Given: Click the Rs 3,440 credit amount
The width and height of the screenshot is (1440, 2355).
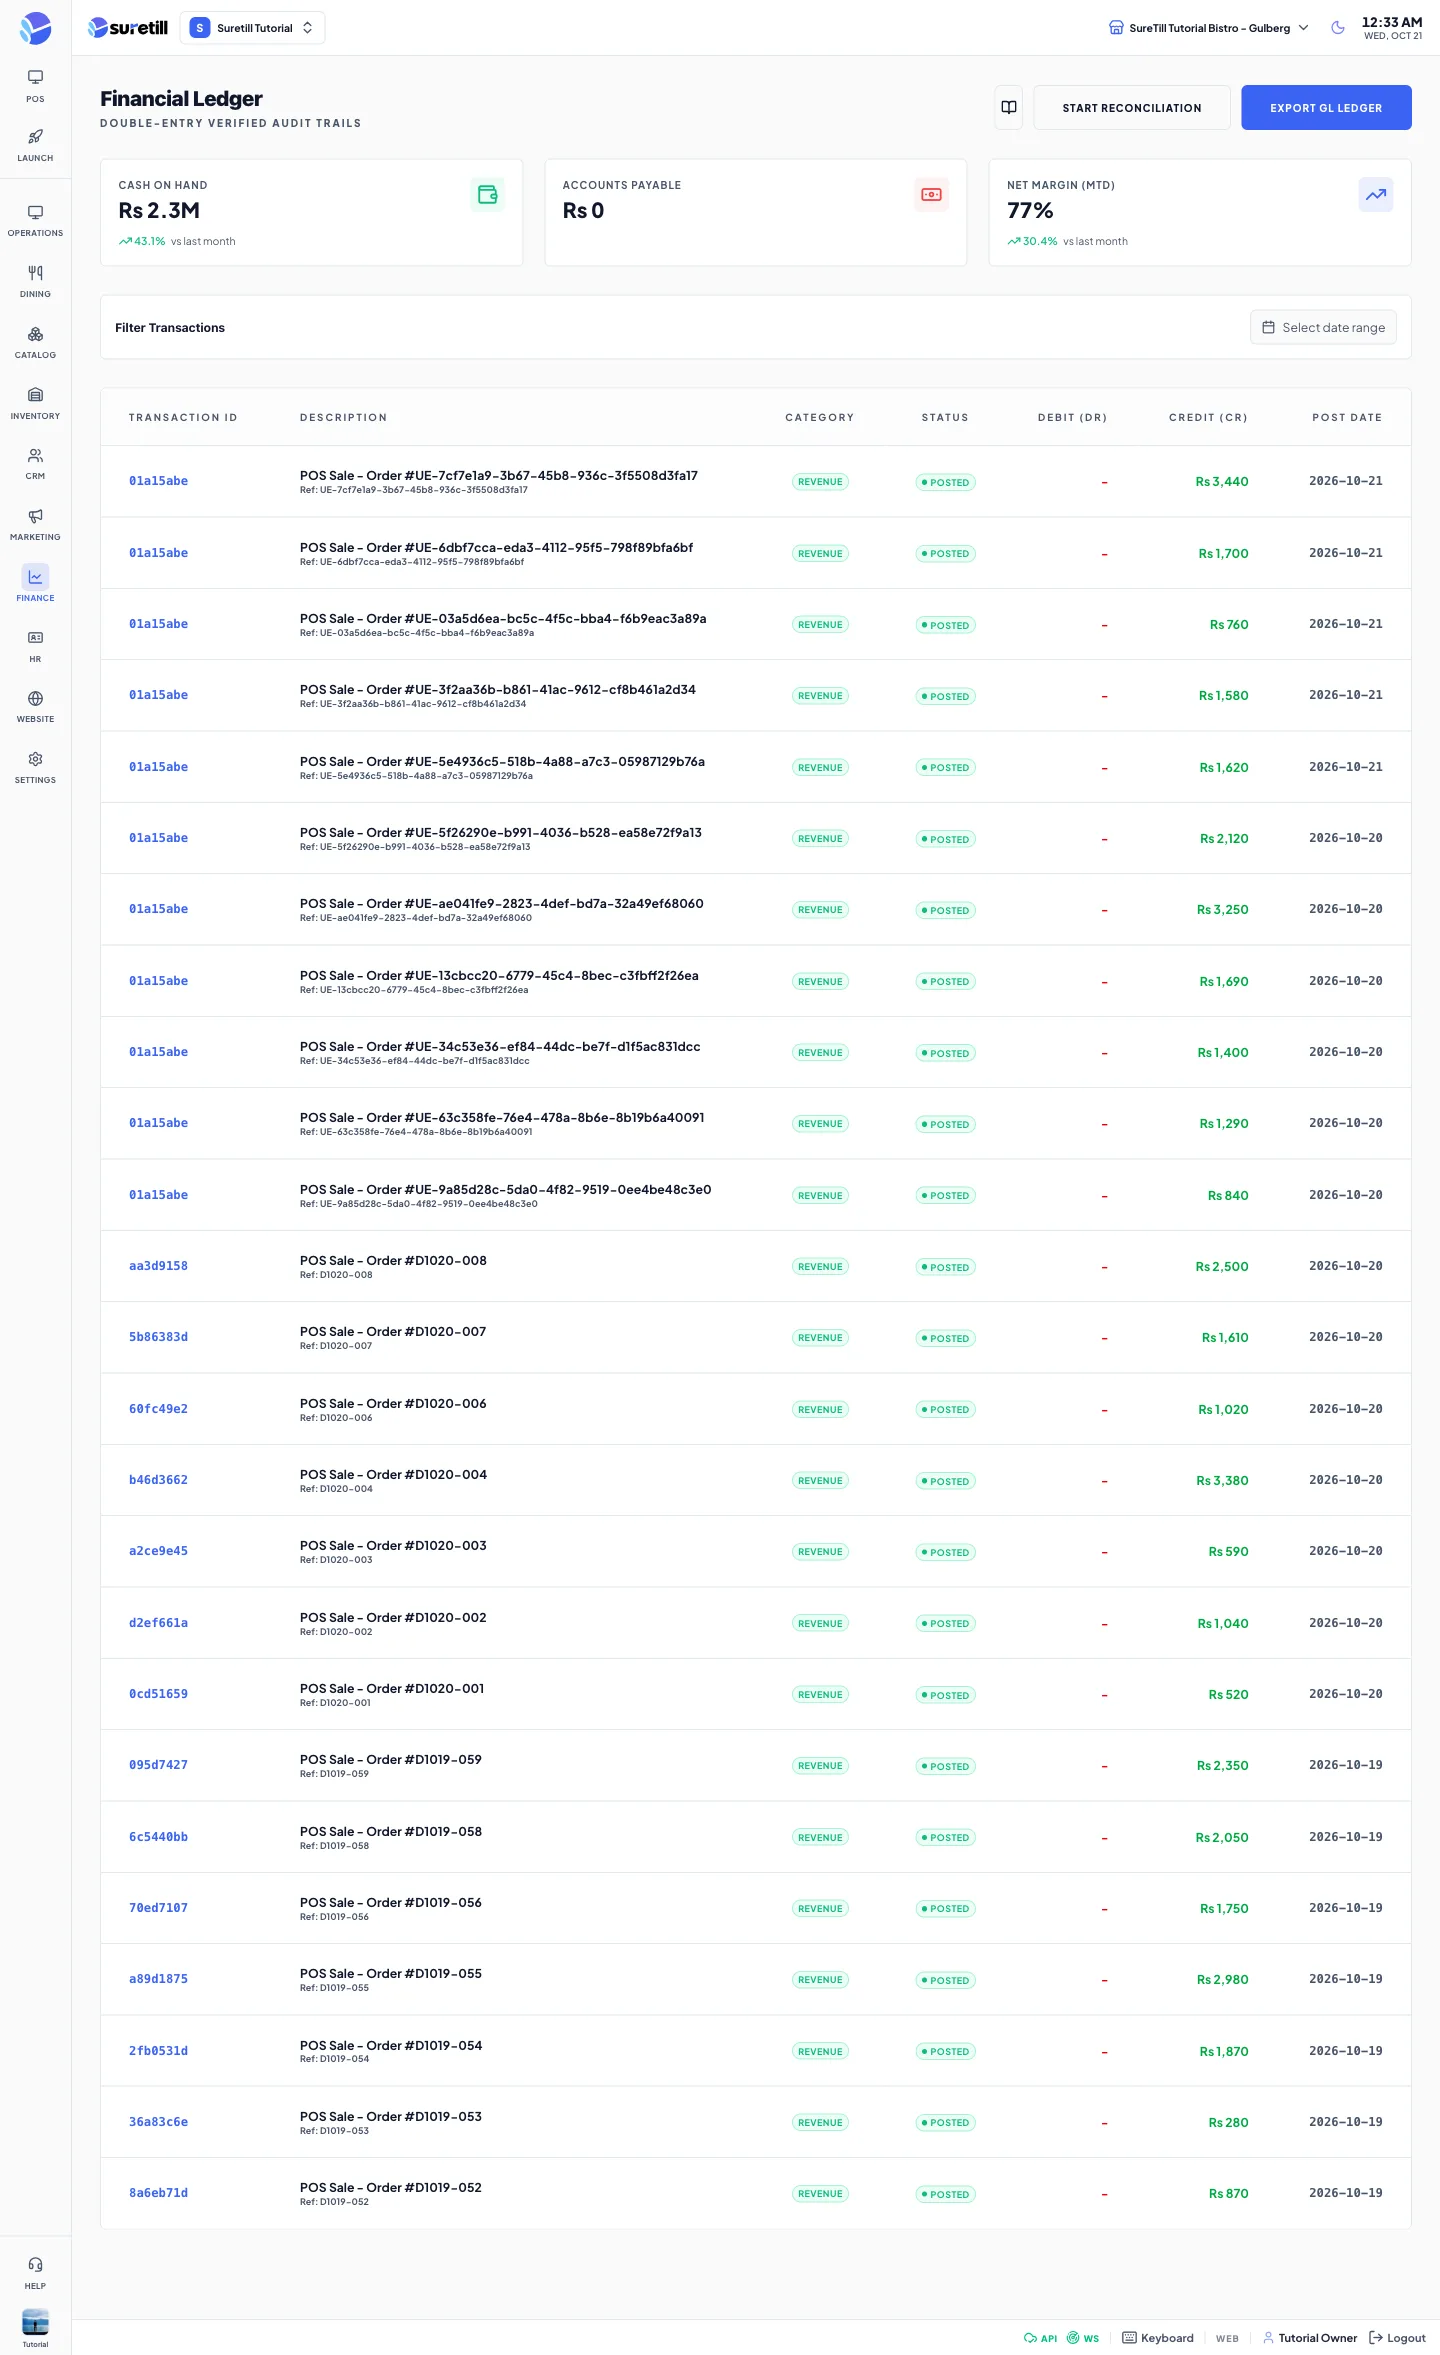Looking at the screenshot, I should coord(1222,482).
